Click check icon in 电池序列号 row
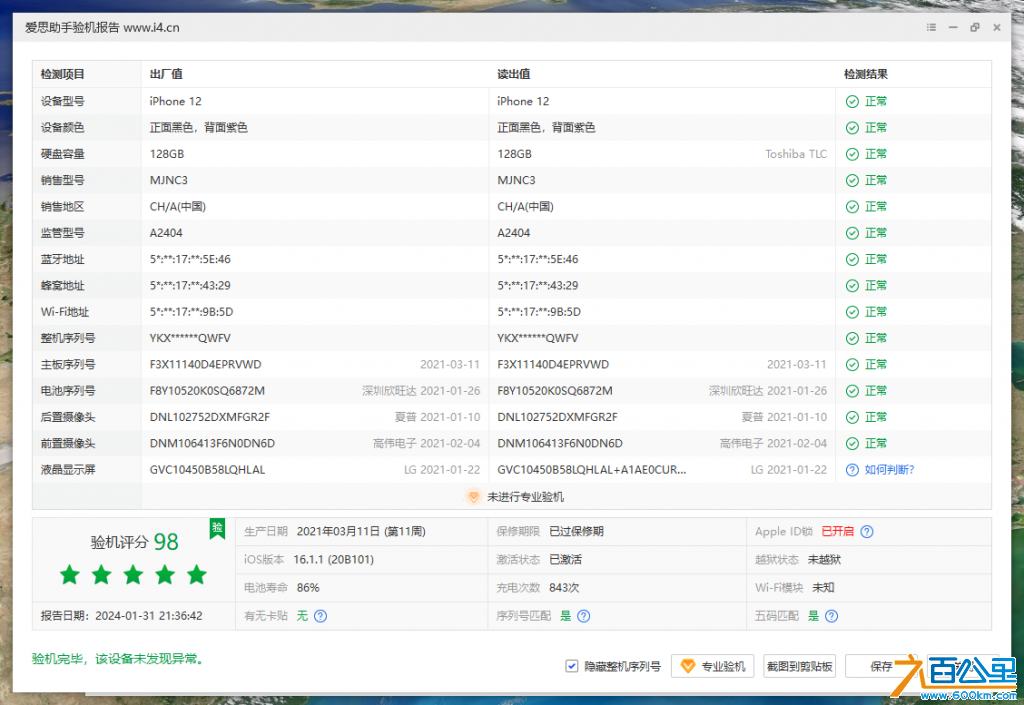This screenshot has width=1024, height=705. pyautogui.click(x=852, y=391)
